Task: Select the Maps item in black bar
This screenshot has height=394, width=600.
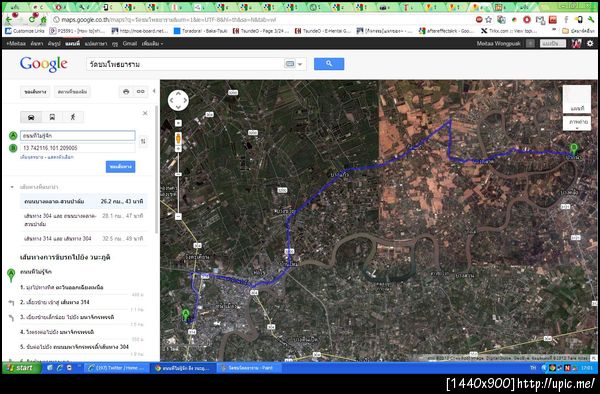Action: coord(72,44)
